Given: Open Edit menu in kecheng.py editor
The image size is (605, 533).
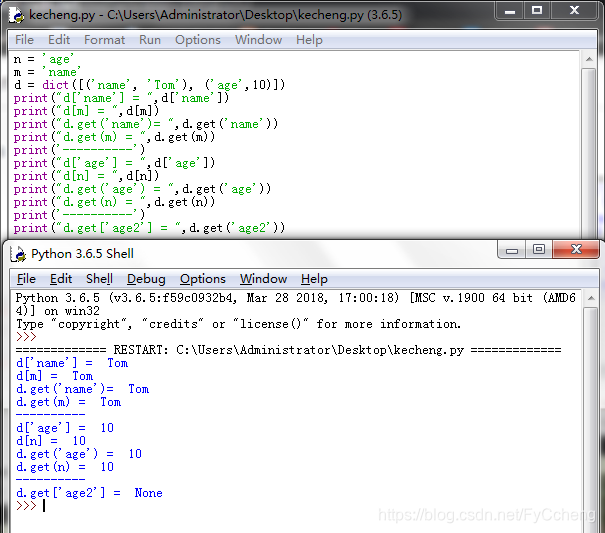Looking at the screenshot, I should pyautogui.click(x=59, y=40).
